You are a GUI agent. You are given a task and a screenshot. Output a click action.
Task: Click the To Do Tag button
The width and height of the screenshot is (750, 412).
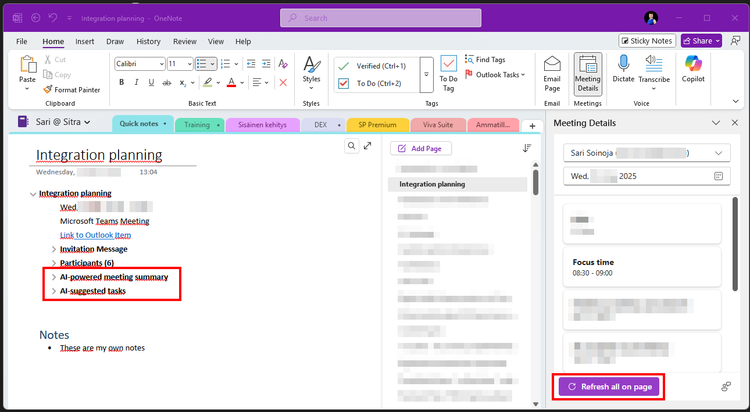pos(448,74)
